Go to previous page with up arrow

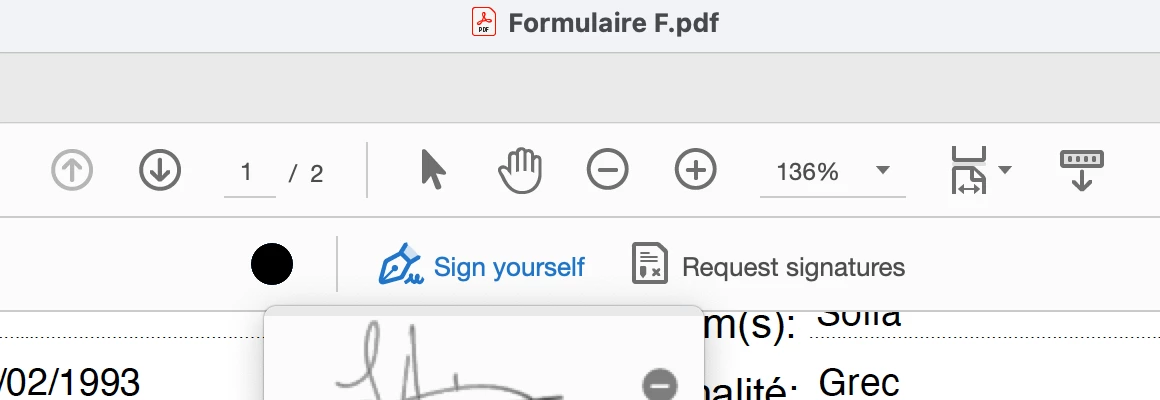point(72,170)
